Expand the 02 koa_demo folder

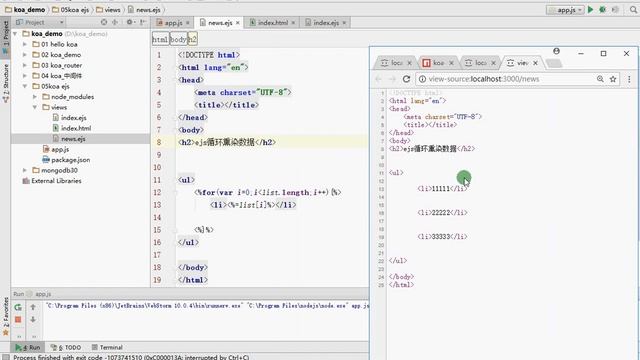[25, 55]
